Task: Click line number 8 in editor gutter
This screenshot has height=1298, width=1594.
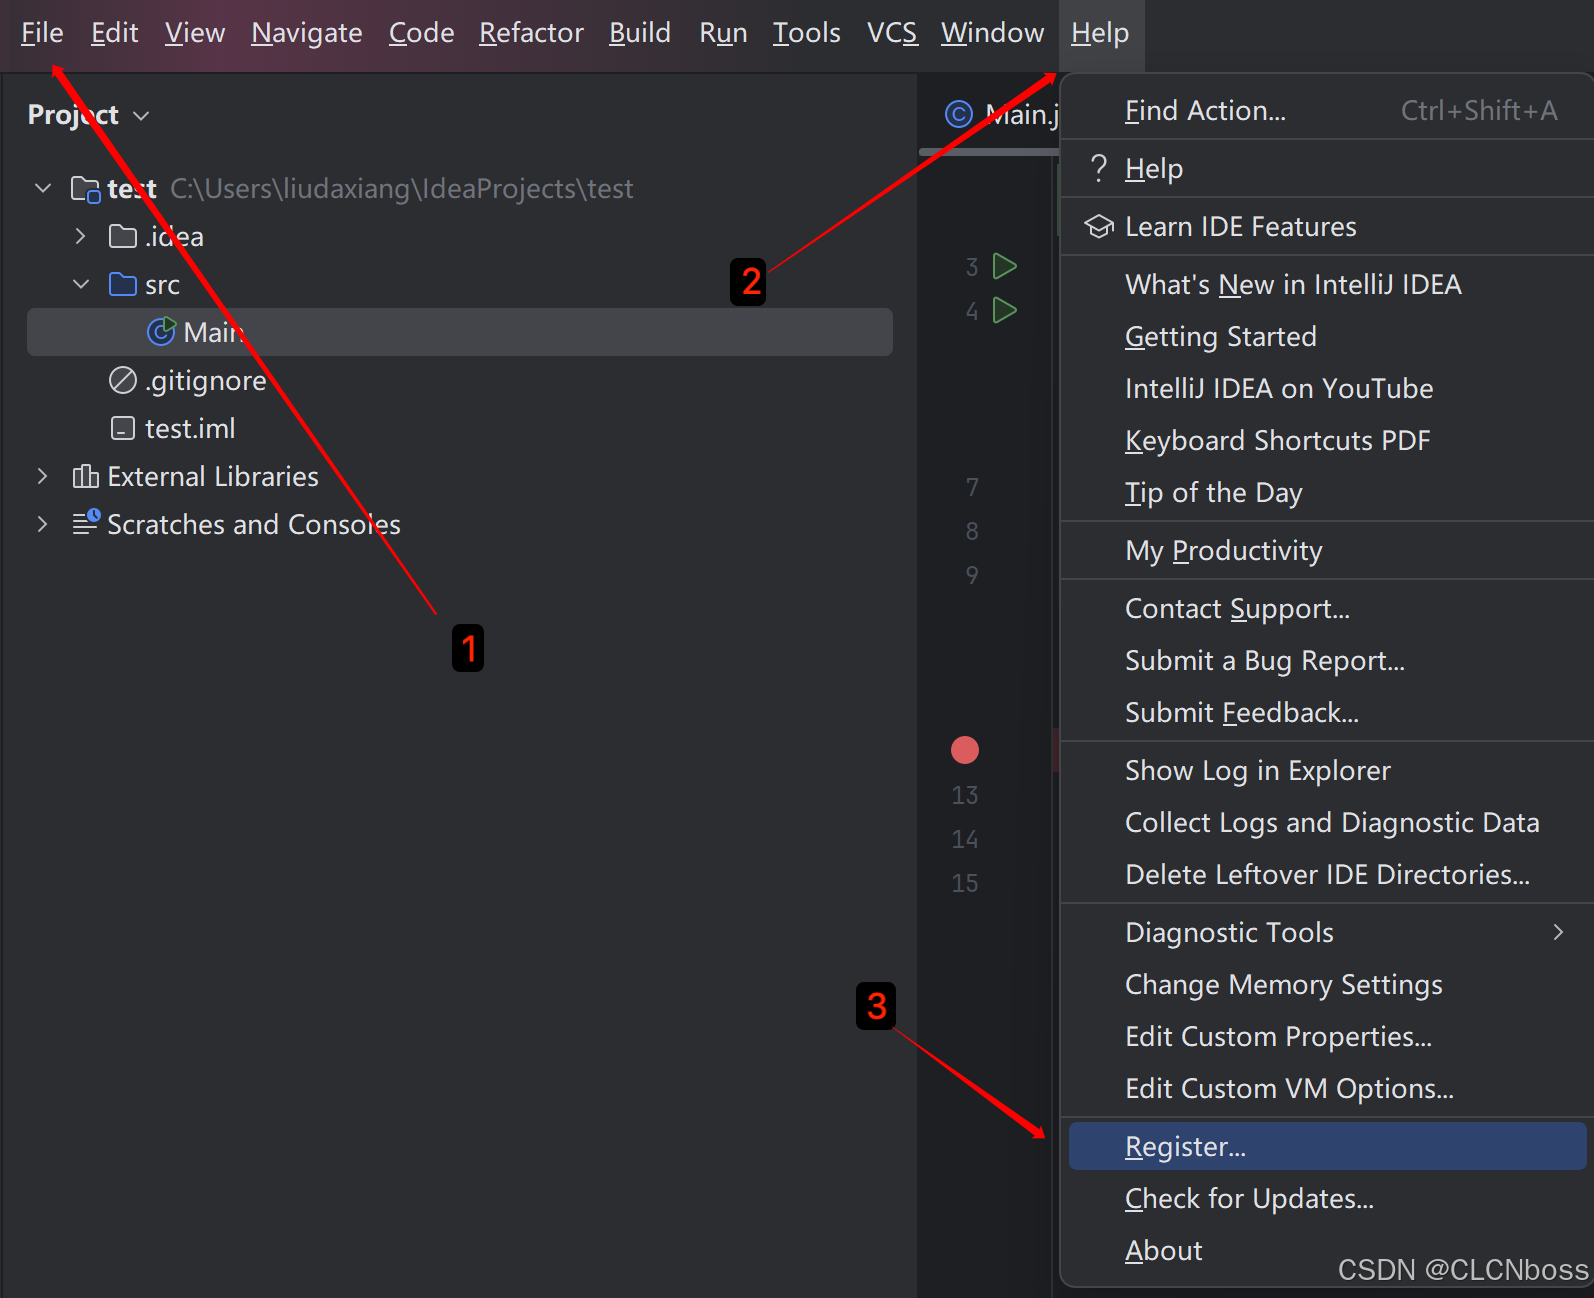Action: [x=972, y=531]
